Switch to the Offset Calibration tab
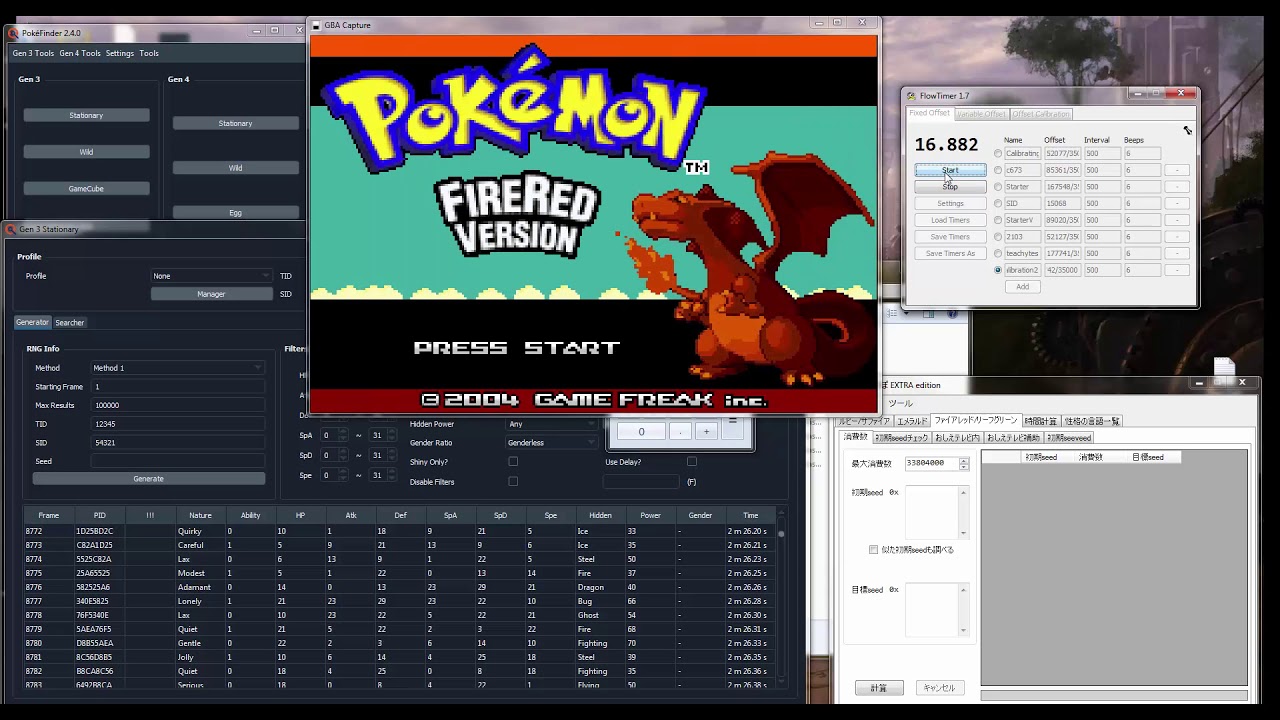Image resolution: width=1280 pixels, height=720 pixels. tap(1041, 114)
